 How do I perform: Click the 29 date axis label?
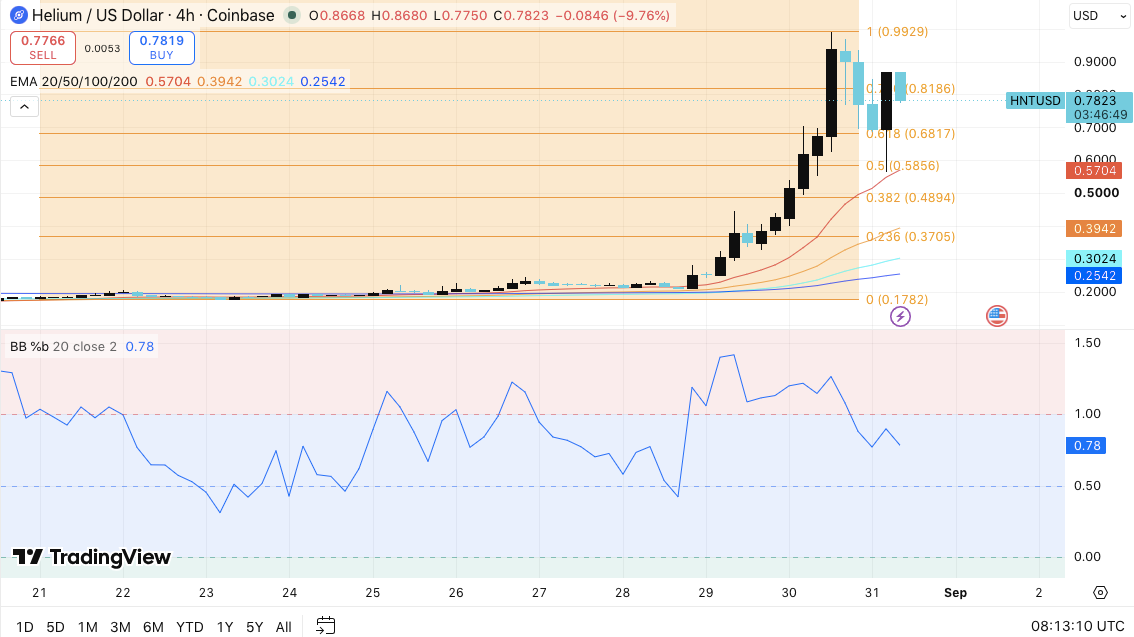(706, 593)
